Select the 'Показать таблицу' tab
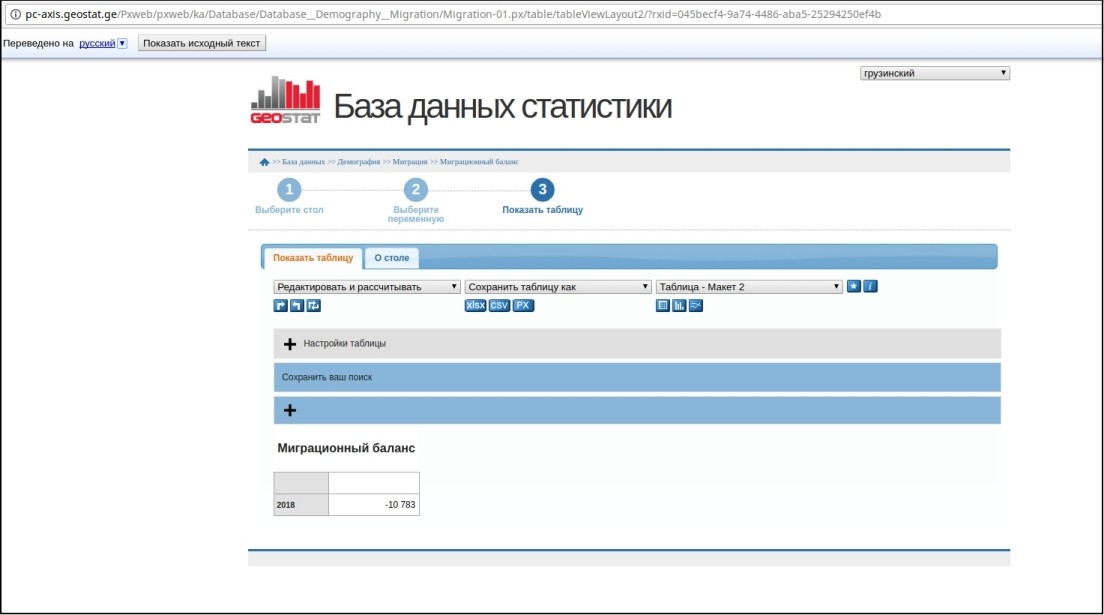 coord(313,258)
